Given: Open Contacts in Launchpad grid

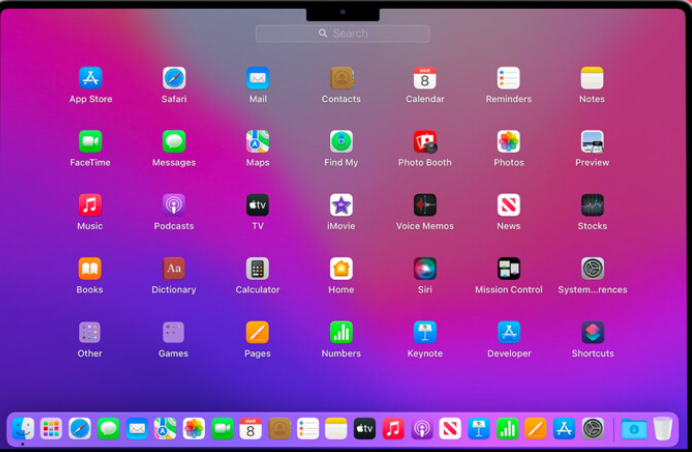Looking at the screenshot, I should [341, 79].
